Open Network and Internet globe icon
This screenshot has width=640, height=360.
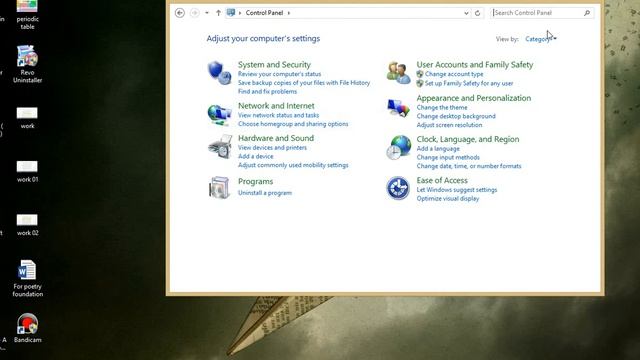pos(219,115)
